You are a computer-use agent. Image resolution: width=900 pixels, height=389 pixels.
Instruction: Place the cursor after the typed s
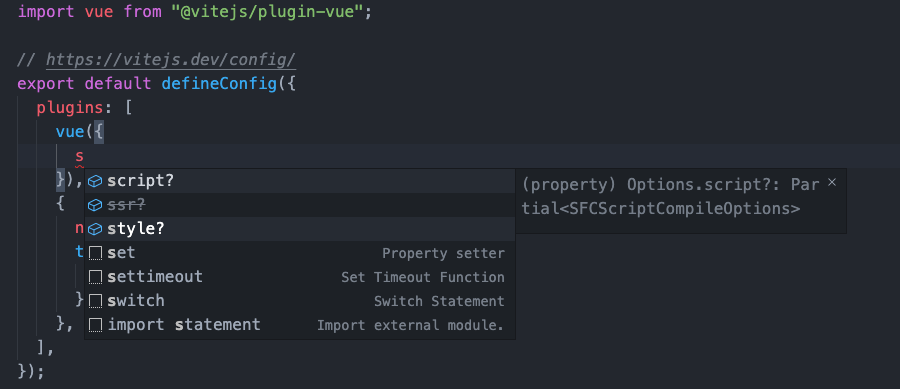point(84,156)
